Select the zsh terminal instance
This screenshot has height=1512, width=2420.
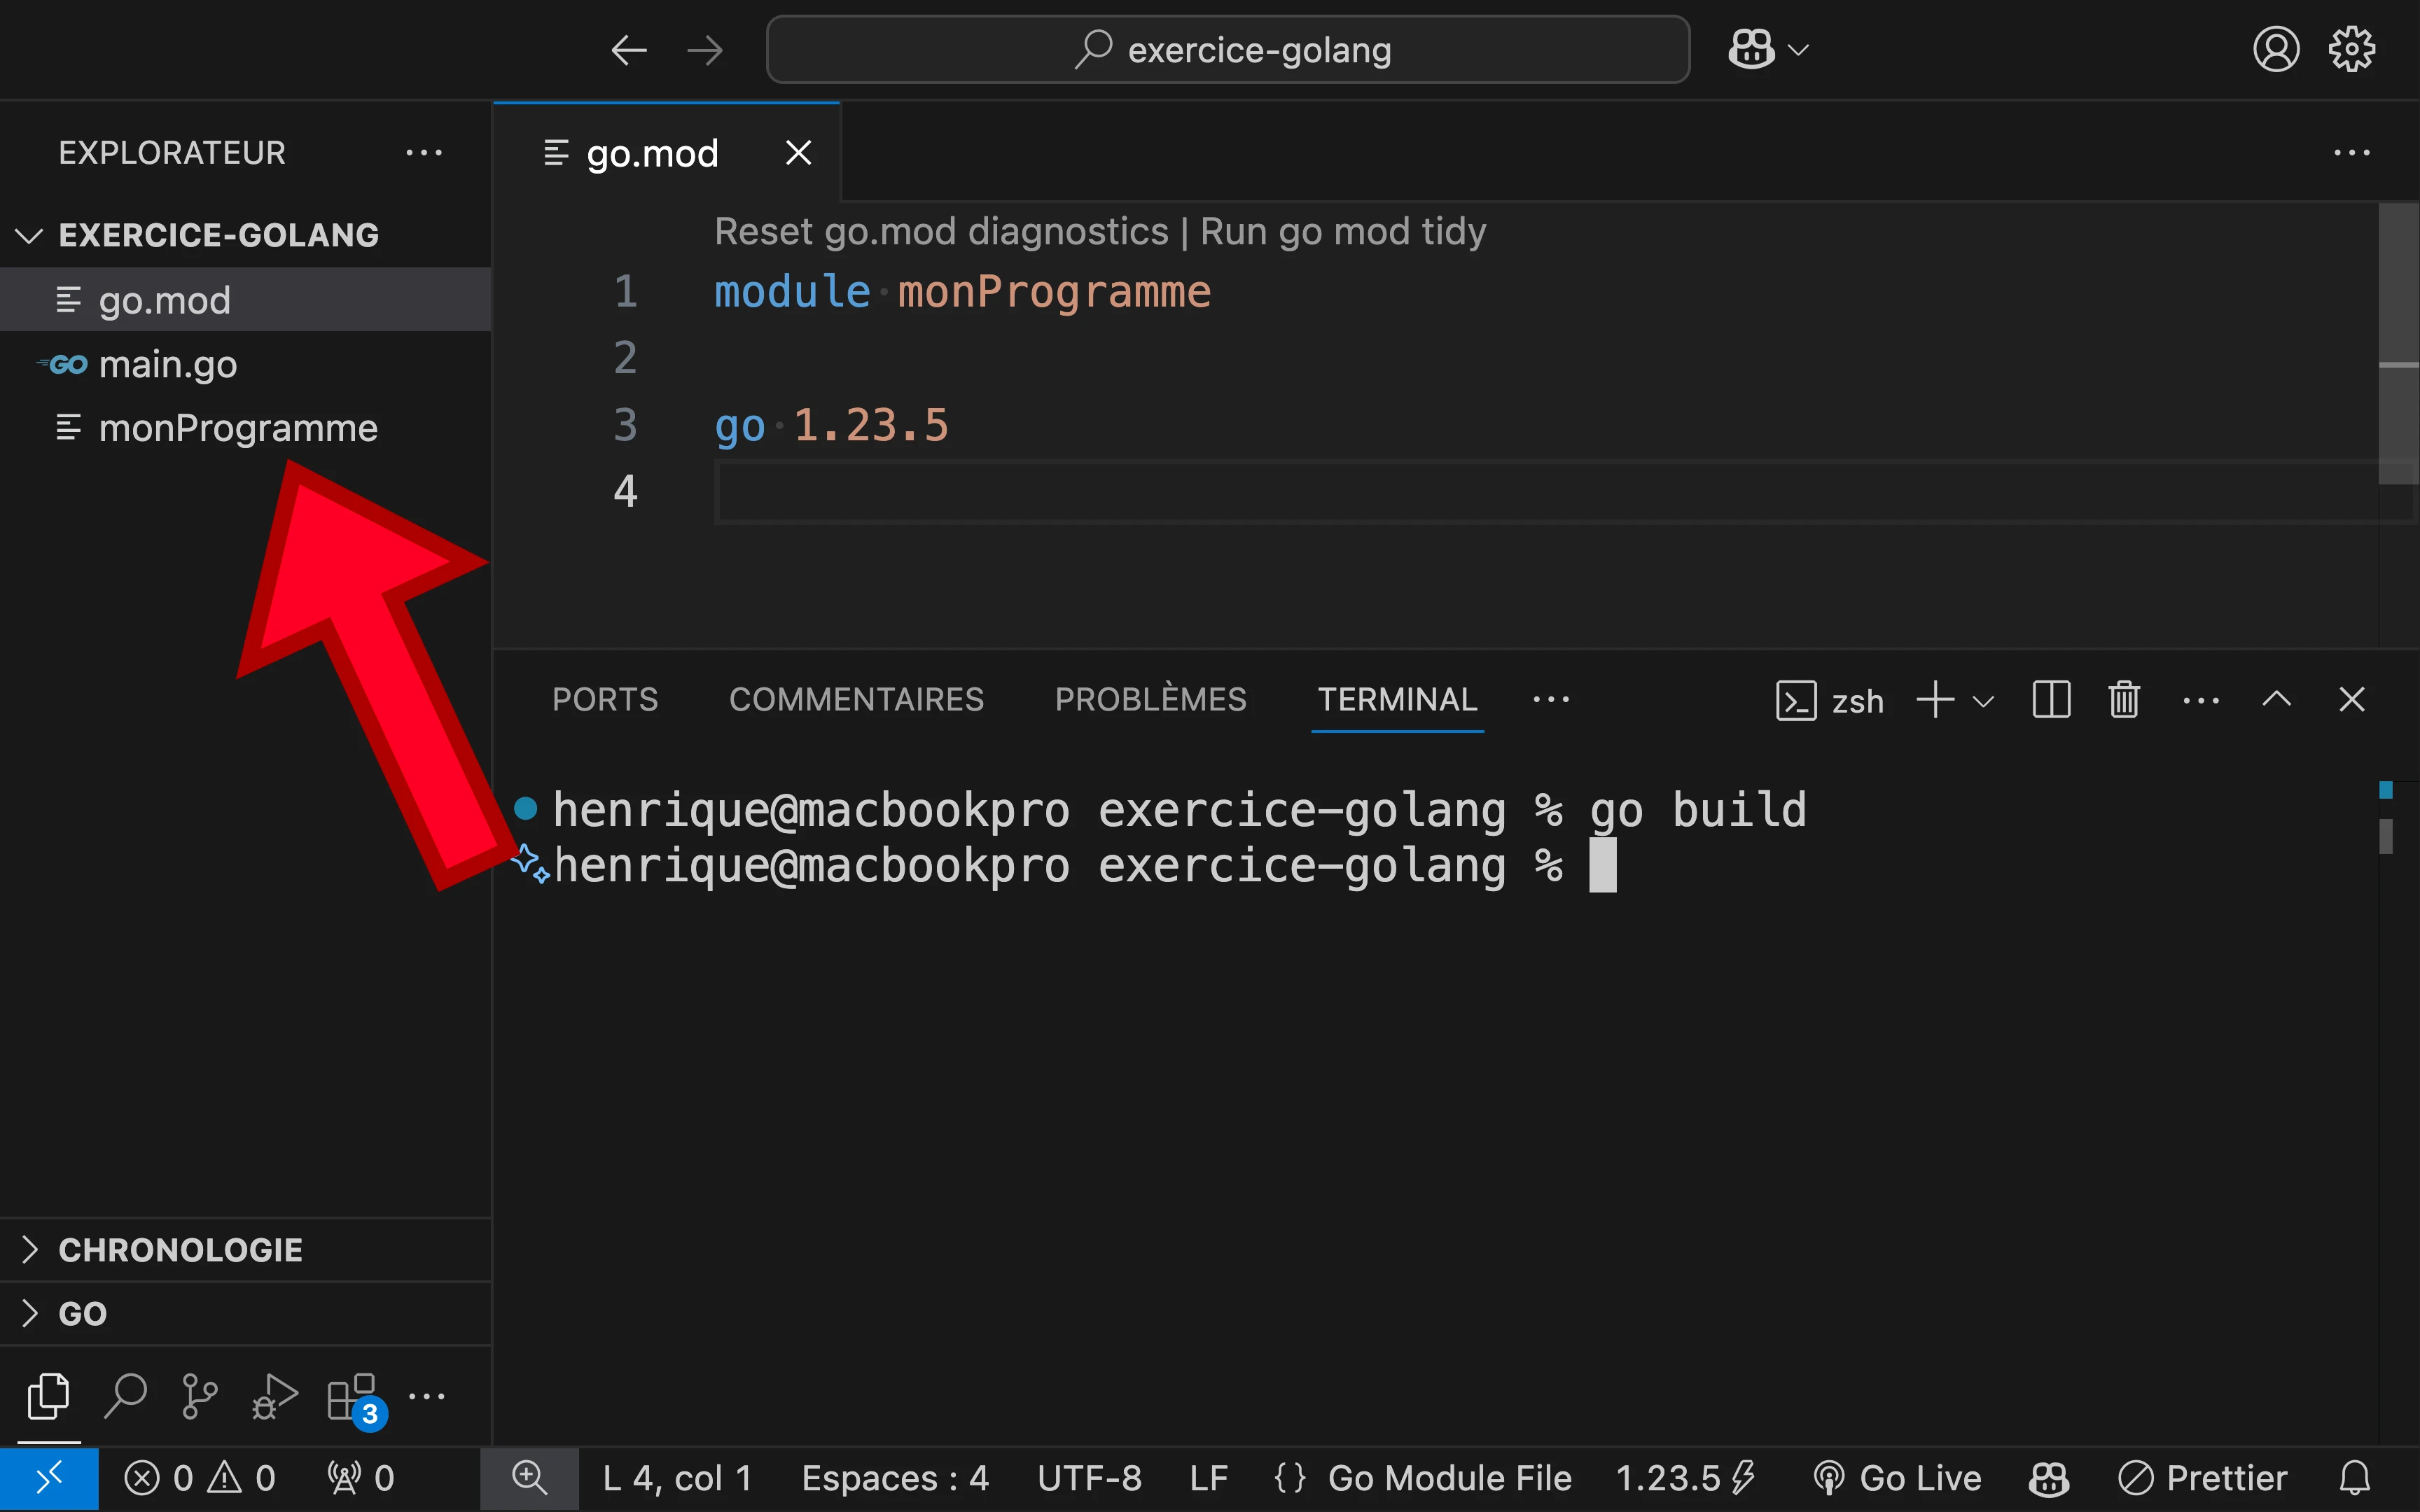click(1830, 700)
